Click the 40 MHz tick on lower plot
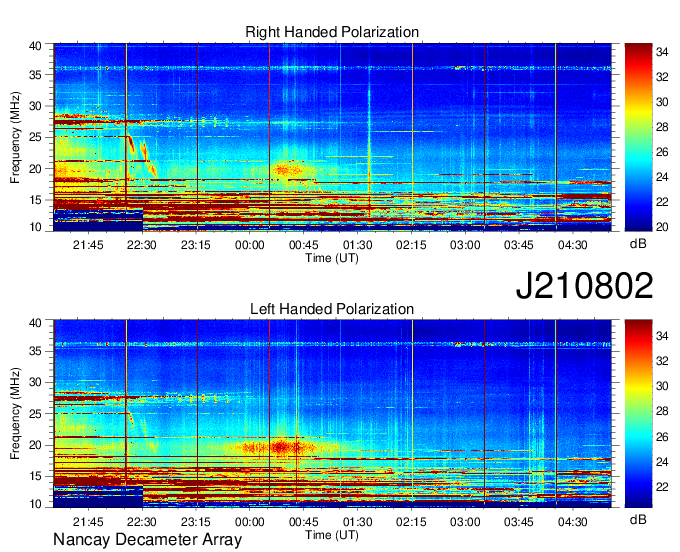 36,323
